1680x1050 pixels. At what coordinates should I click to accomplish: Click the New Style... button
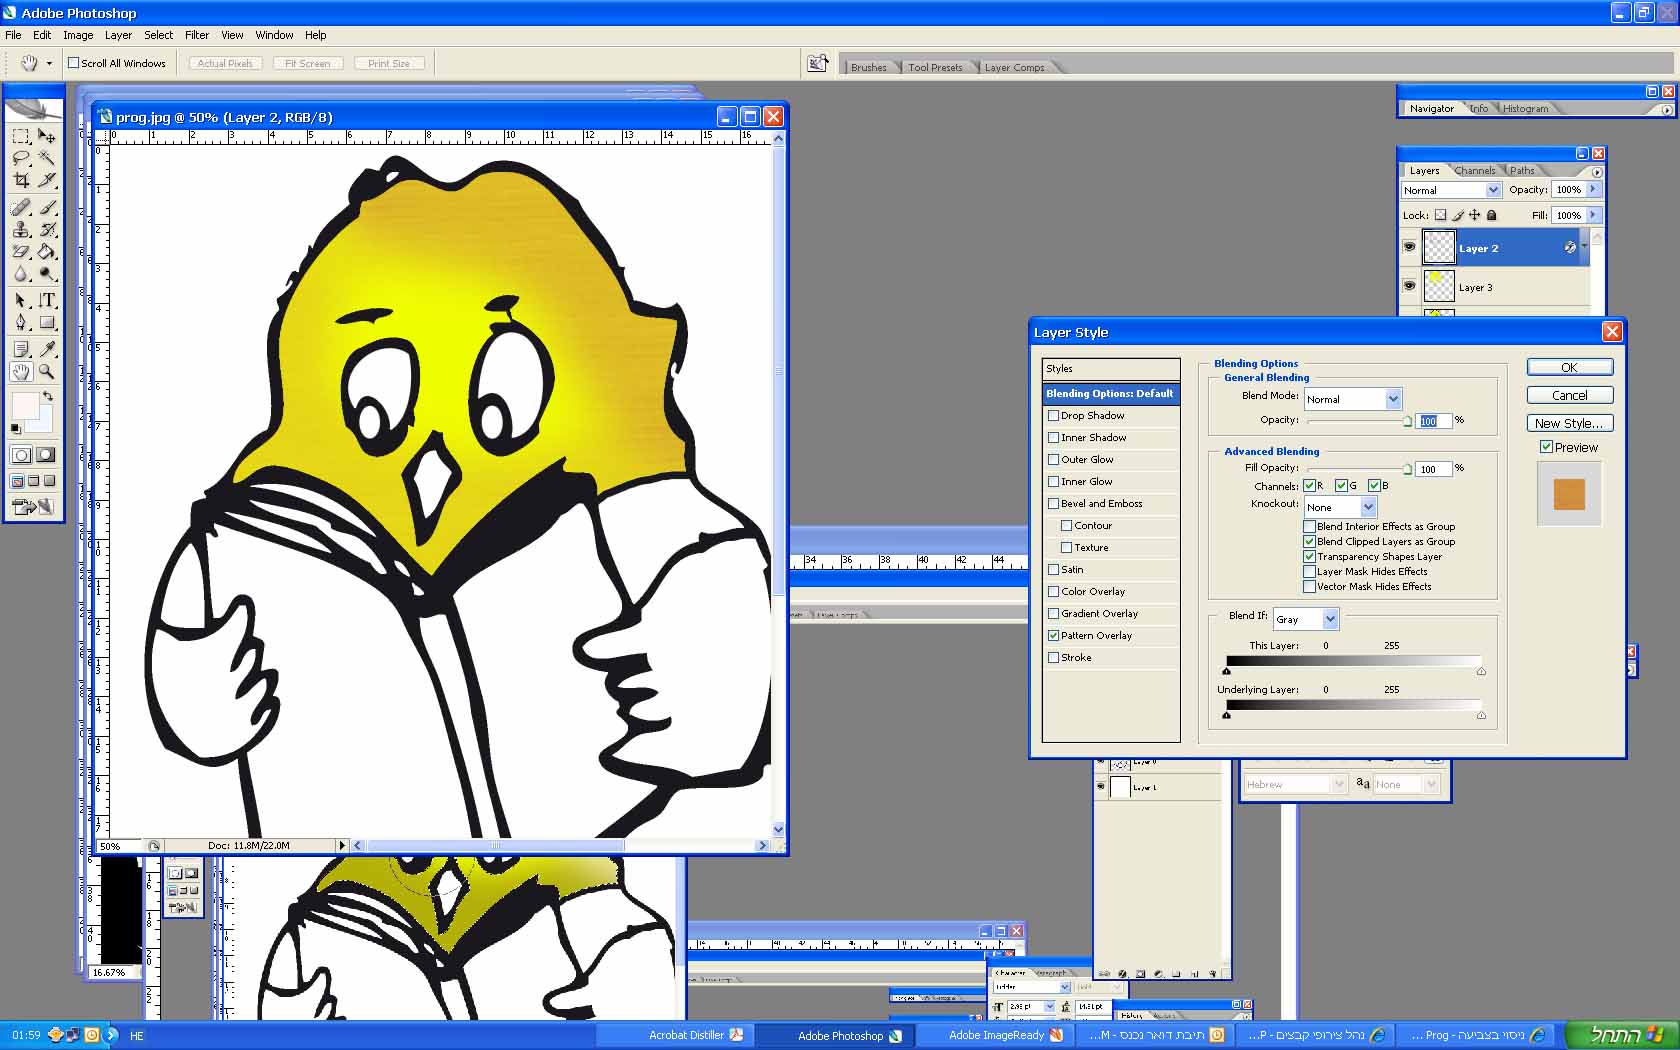[1570, 423]
